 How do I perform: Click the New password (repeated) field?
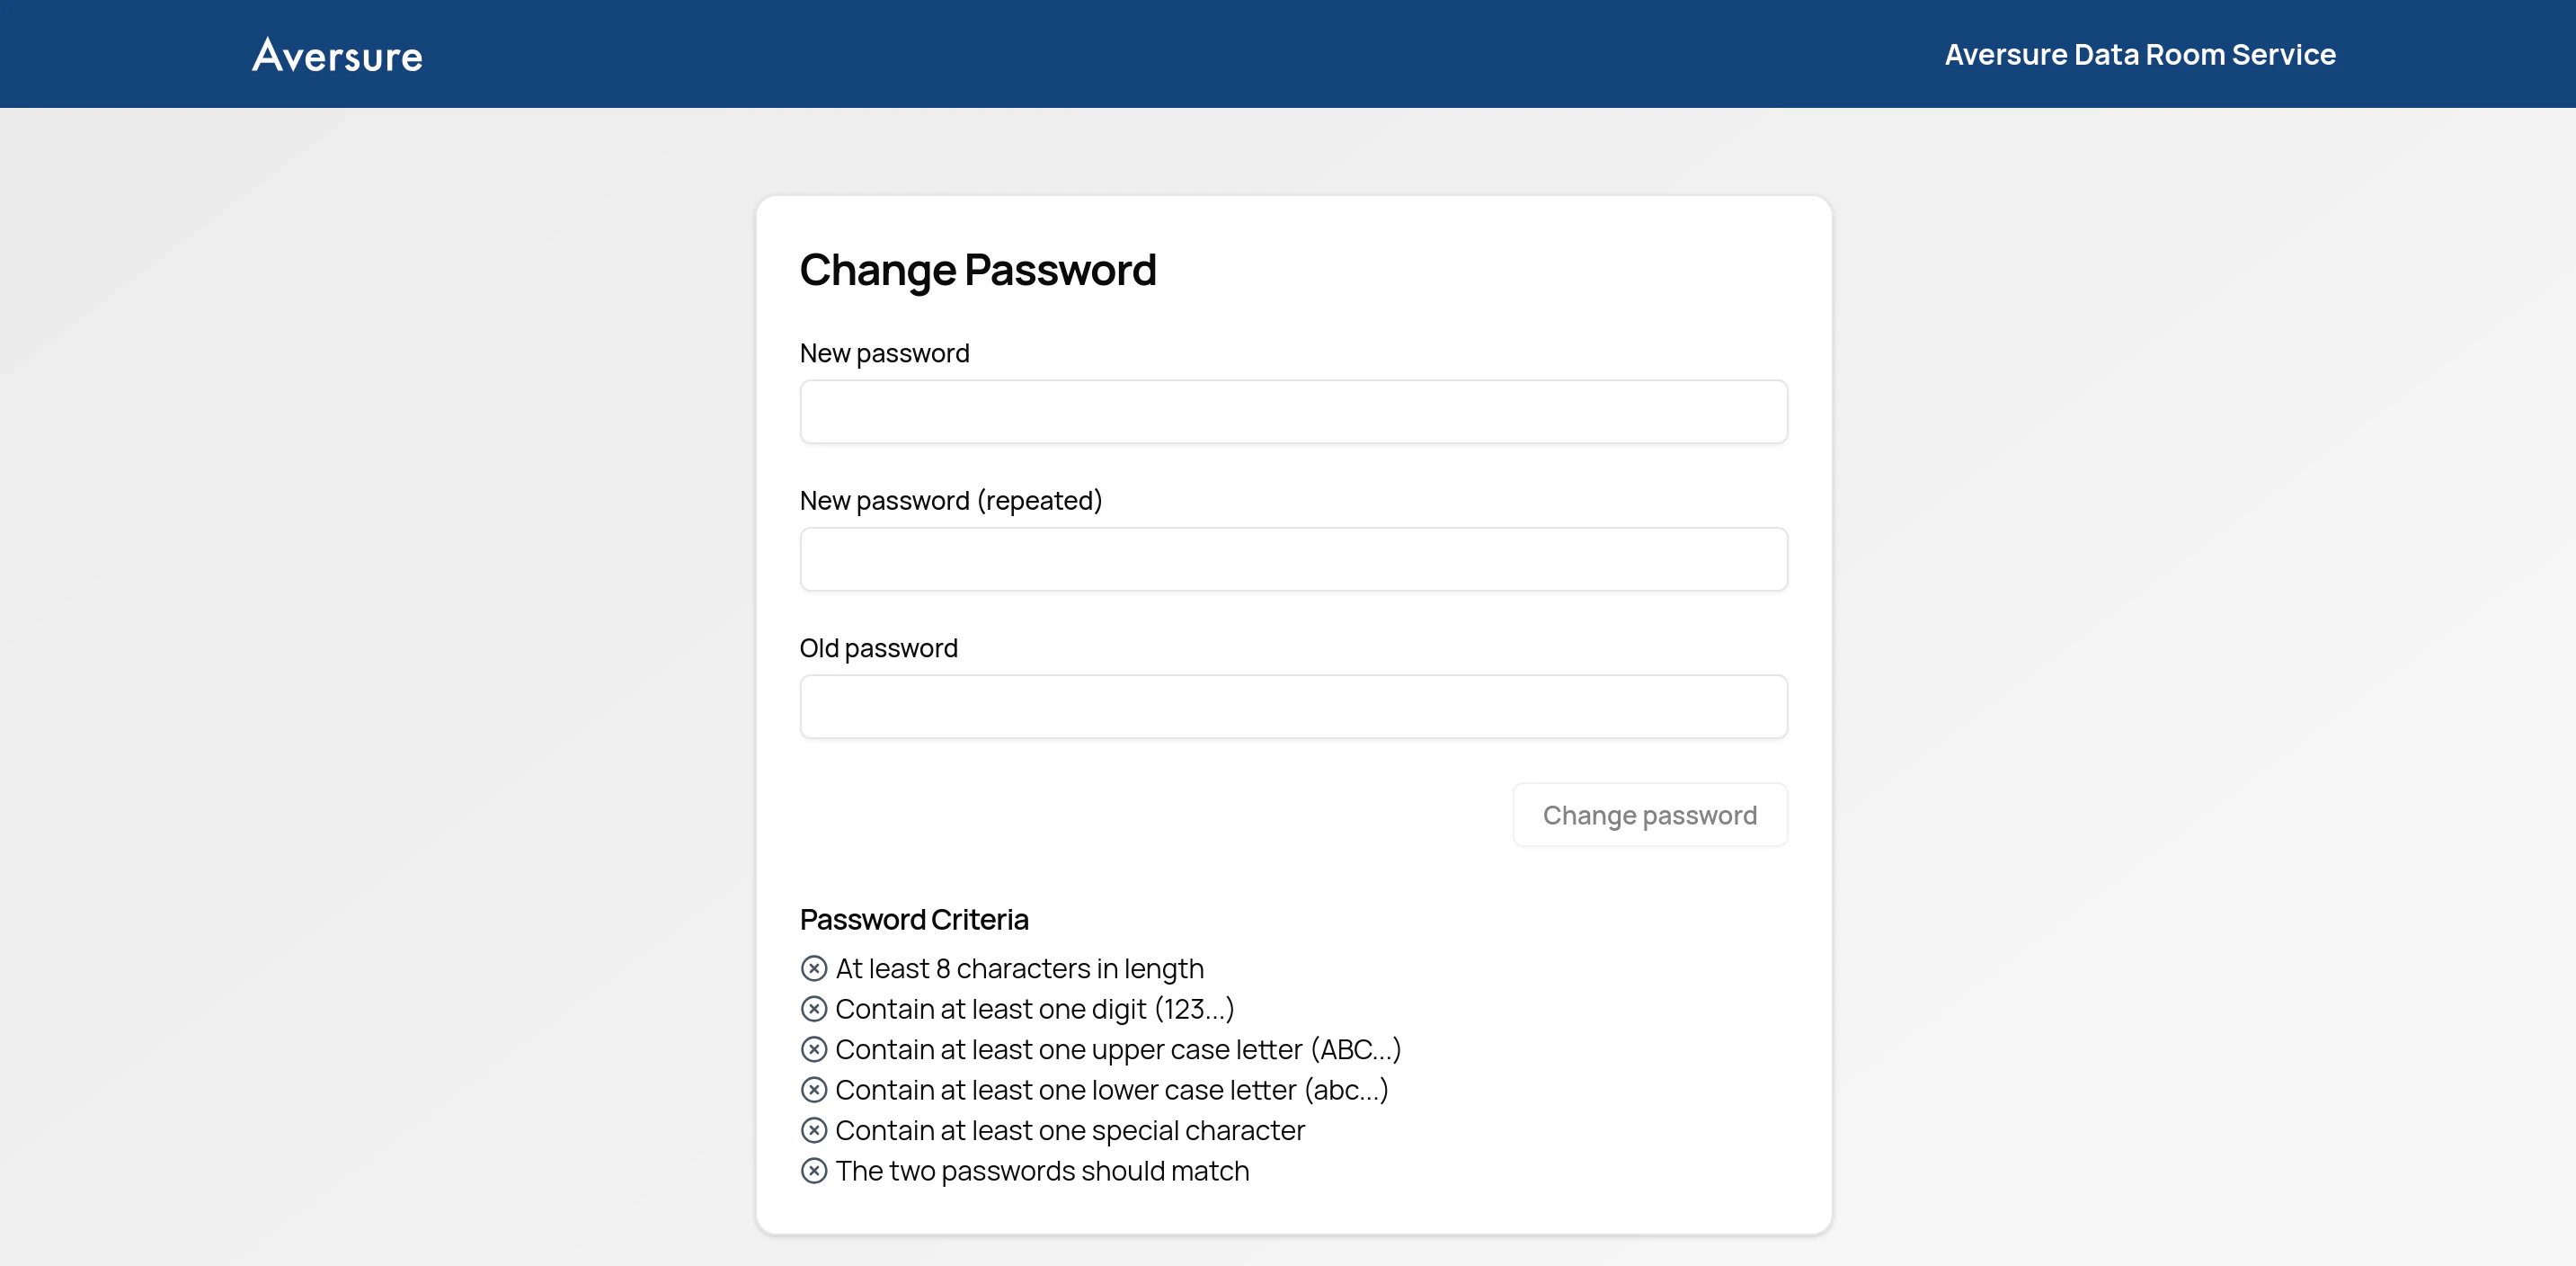point(1293,559)
